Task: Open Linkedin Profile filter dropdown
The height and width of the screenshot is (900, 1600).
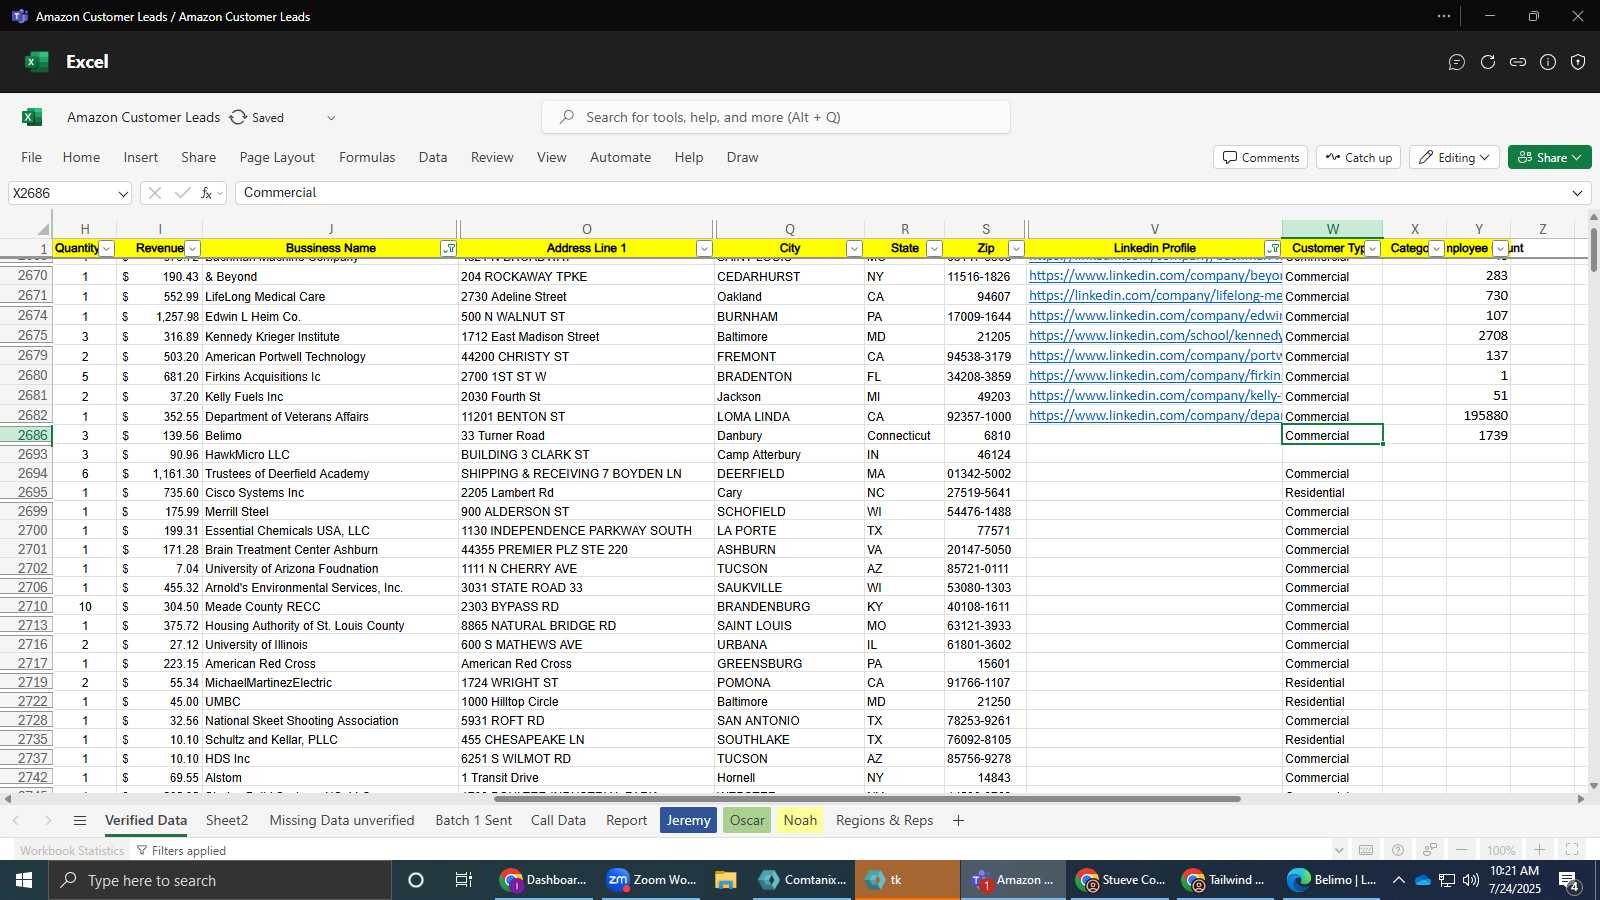Action: 1272,248
